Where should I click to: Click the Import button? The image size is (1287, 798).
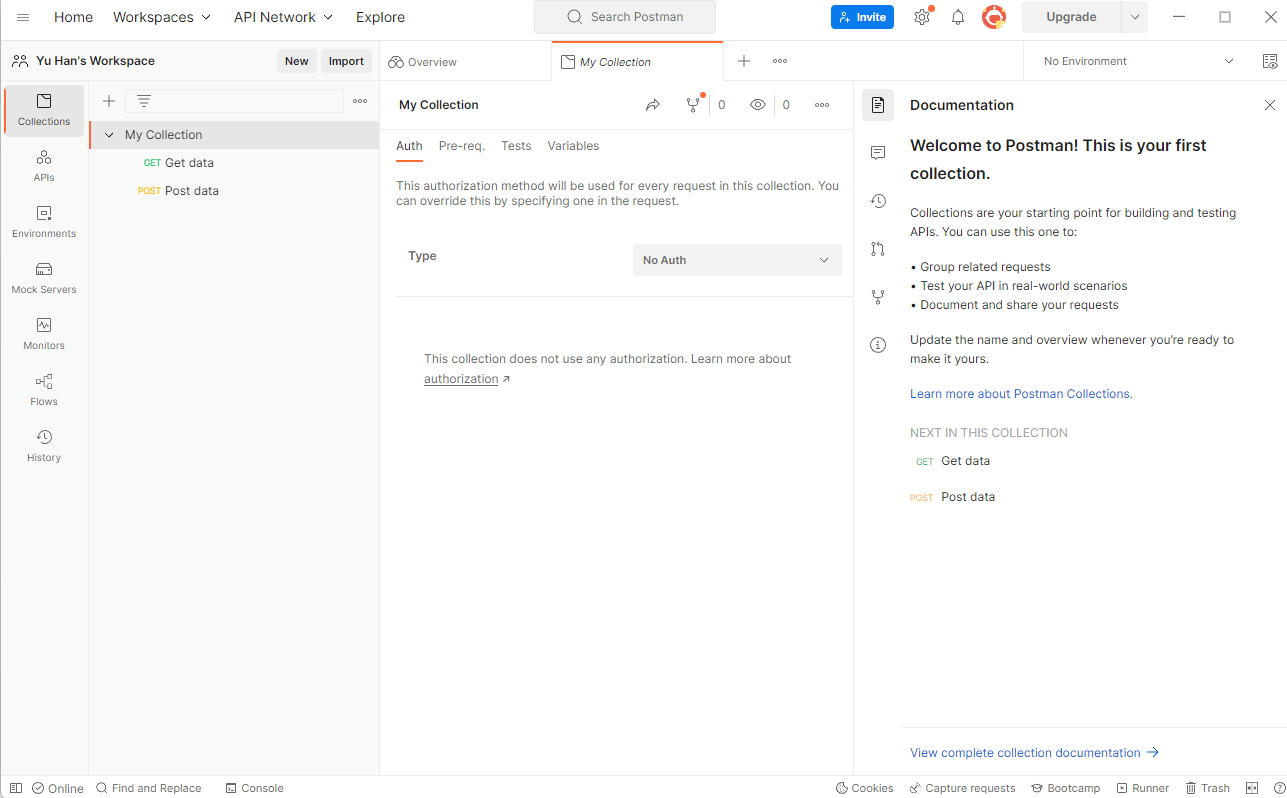pyautogui.click(x=346, y=61)
